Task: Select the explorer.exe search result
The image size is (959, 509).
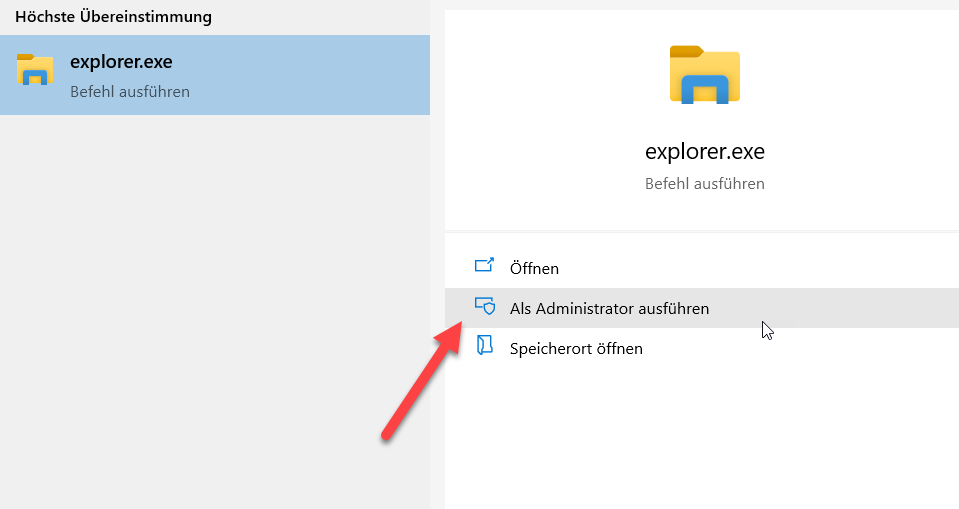Action: click(215, 75)
